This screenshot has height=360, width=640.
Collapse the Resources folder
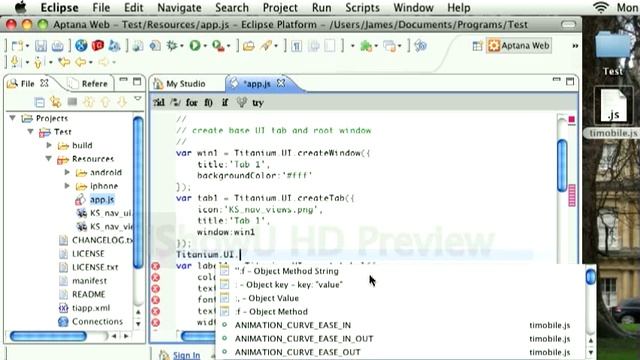click(49, 159)
